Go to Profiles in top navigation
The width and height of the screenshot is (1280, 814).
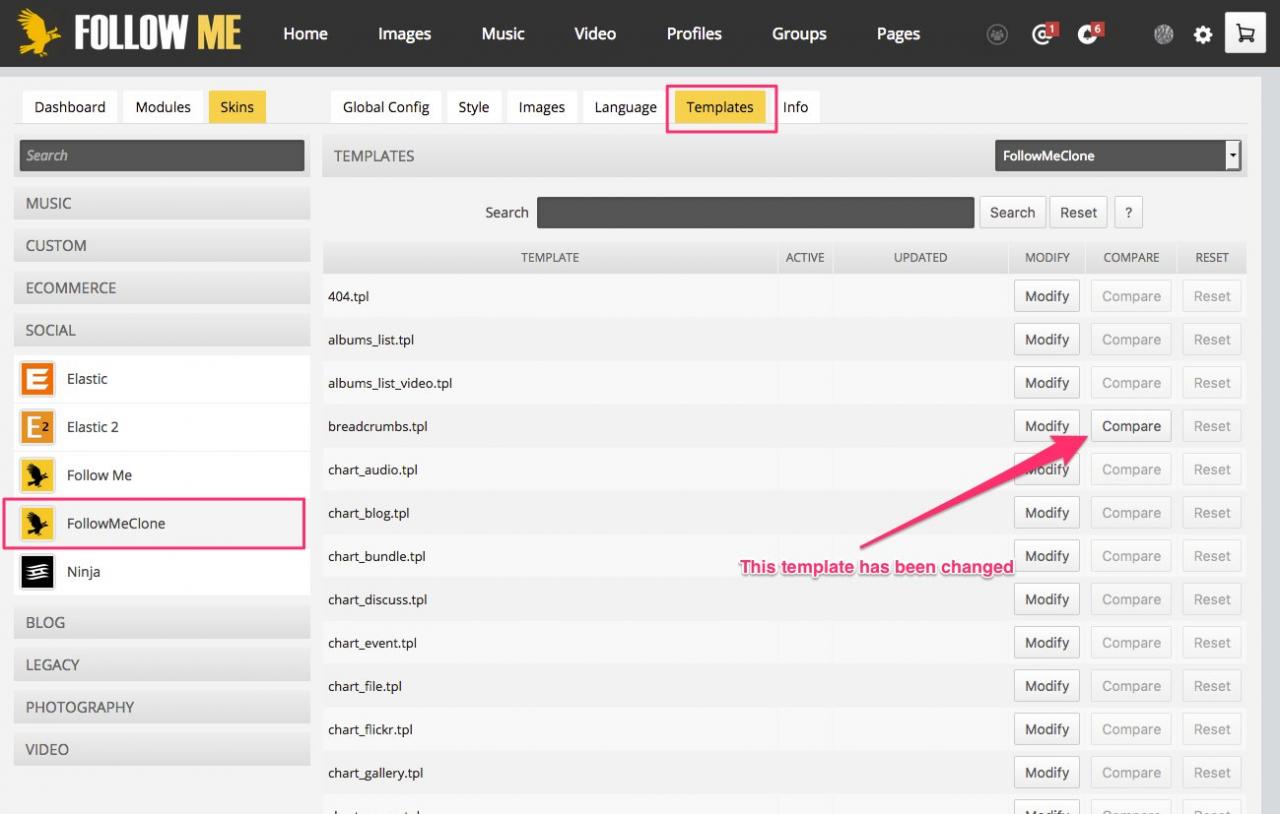[x=694, y=34]
